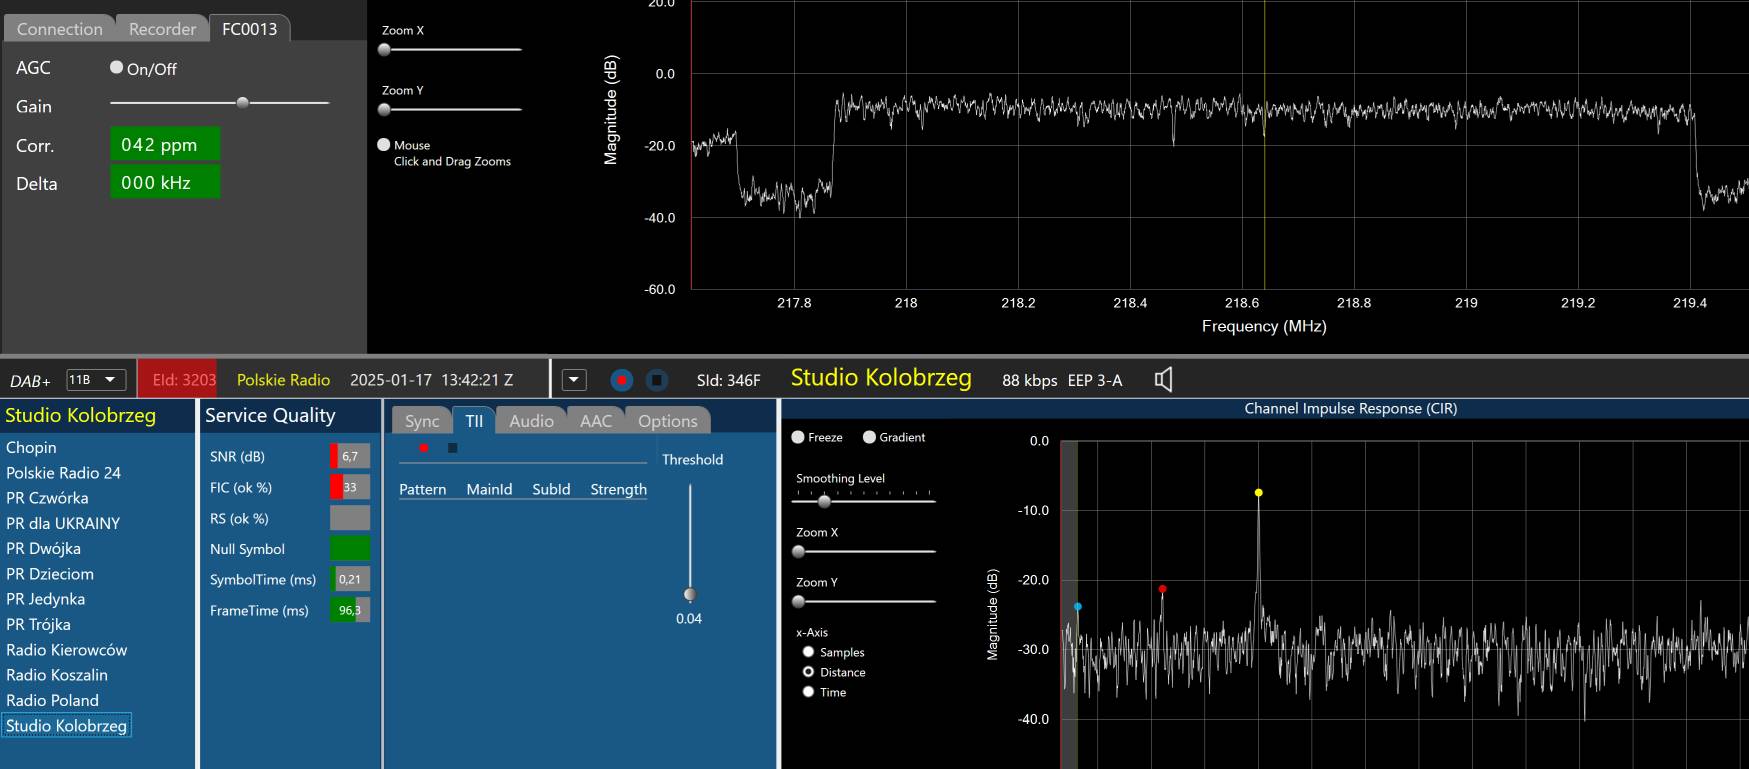1749x769 pixels.
Task: Click the blue peak marker in CIR plot
Action: (x=1077, y=607)
